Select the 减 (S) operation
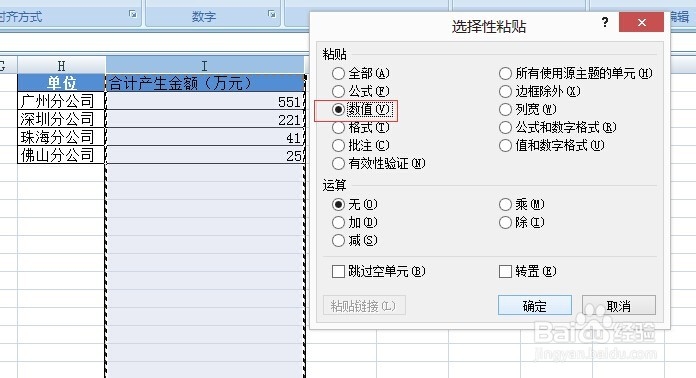 [355, 240]
